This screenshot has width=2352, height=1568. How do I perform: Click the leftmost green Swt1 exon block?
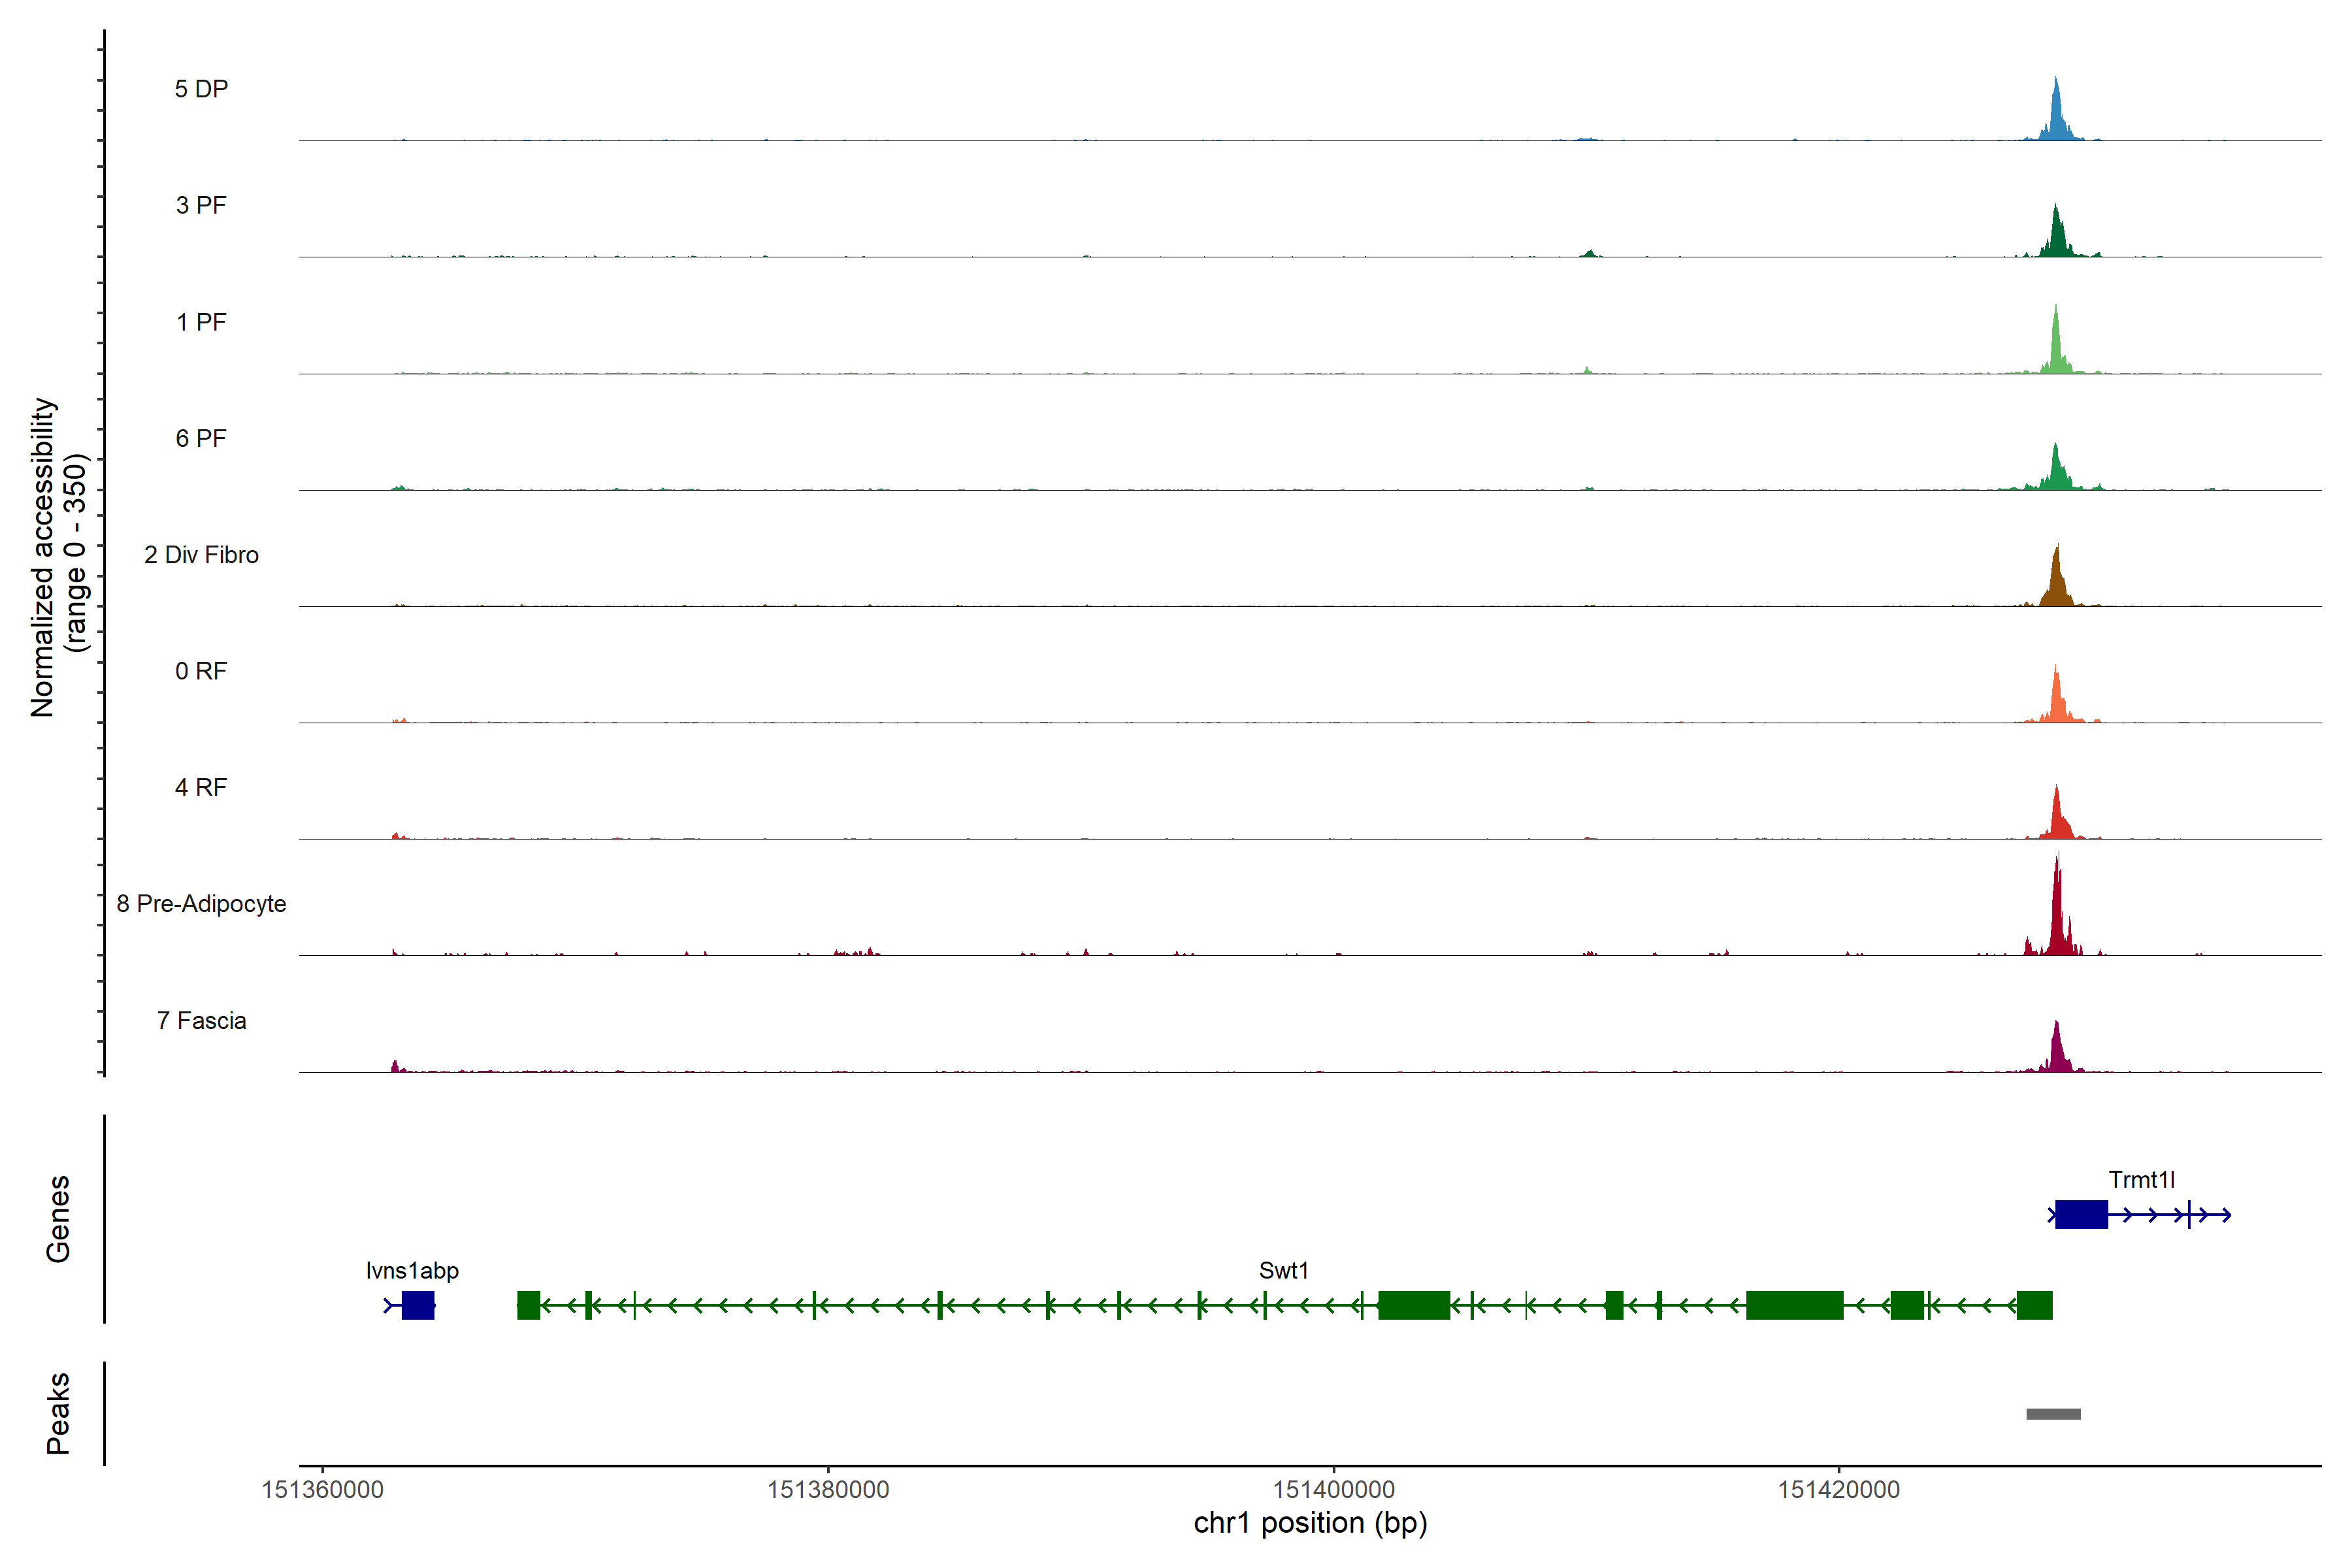coord(528,1305)
